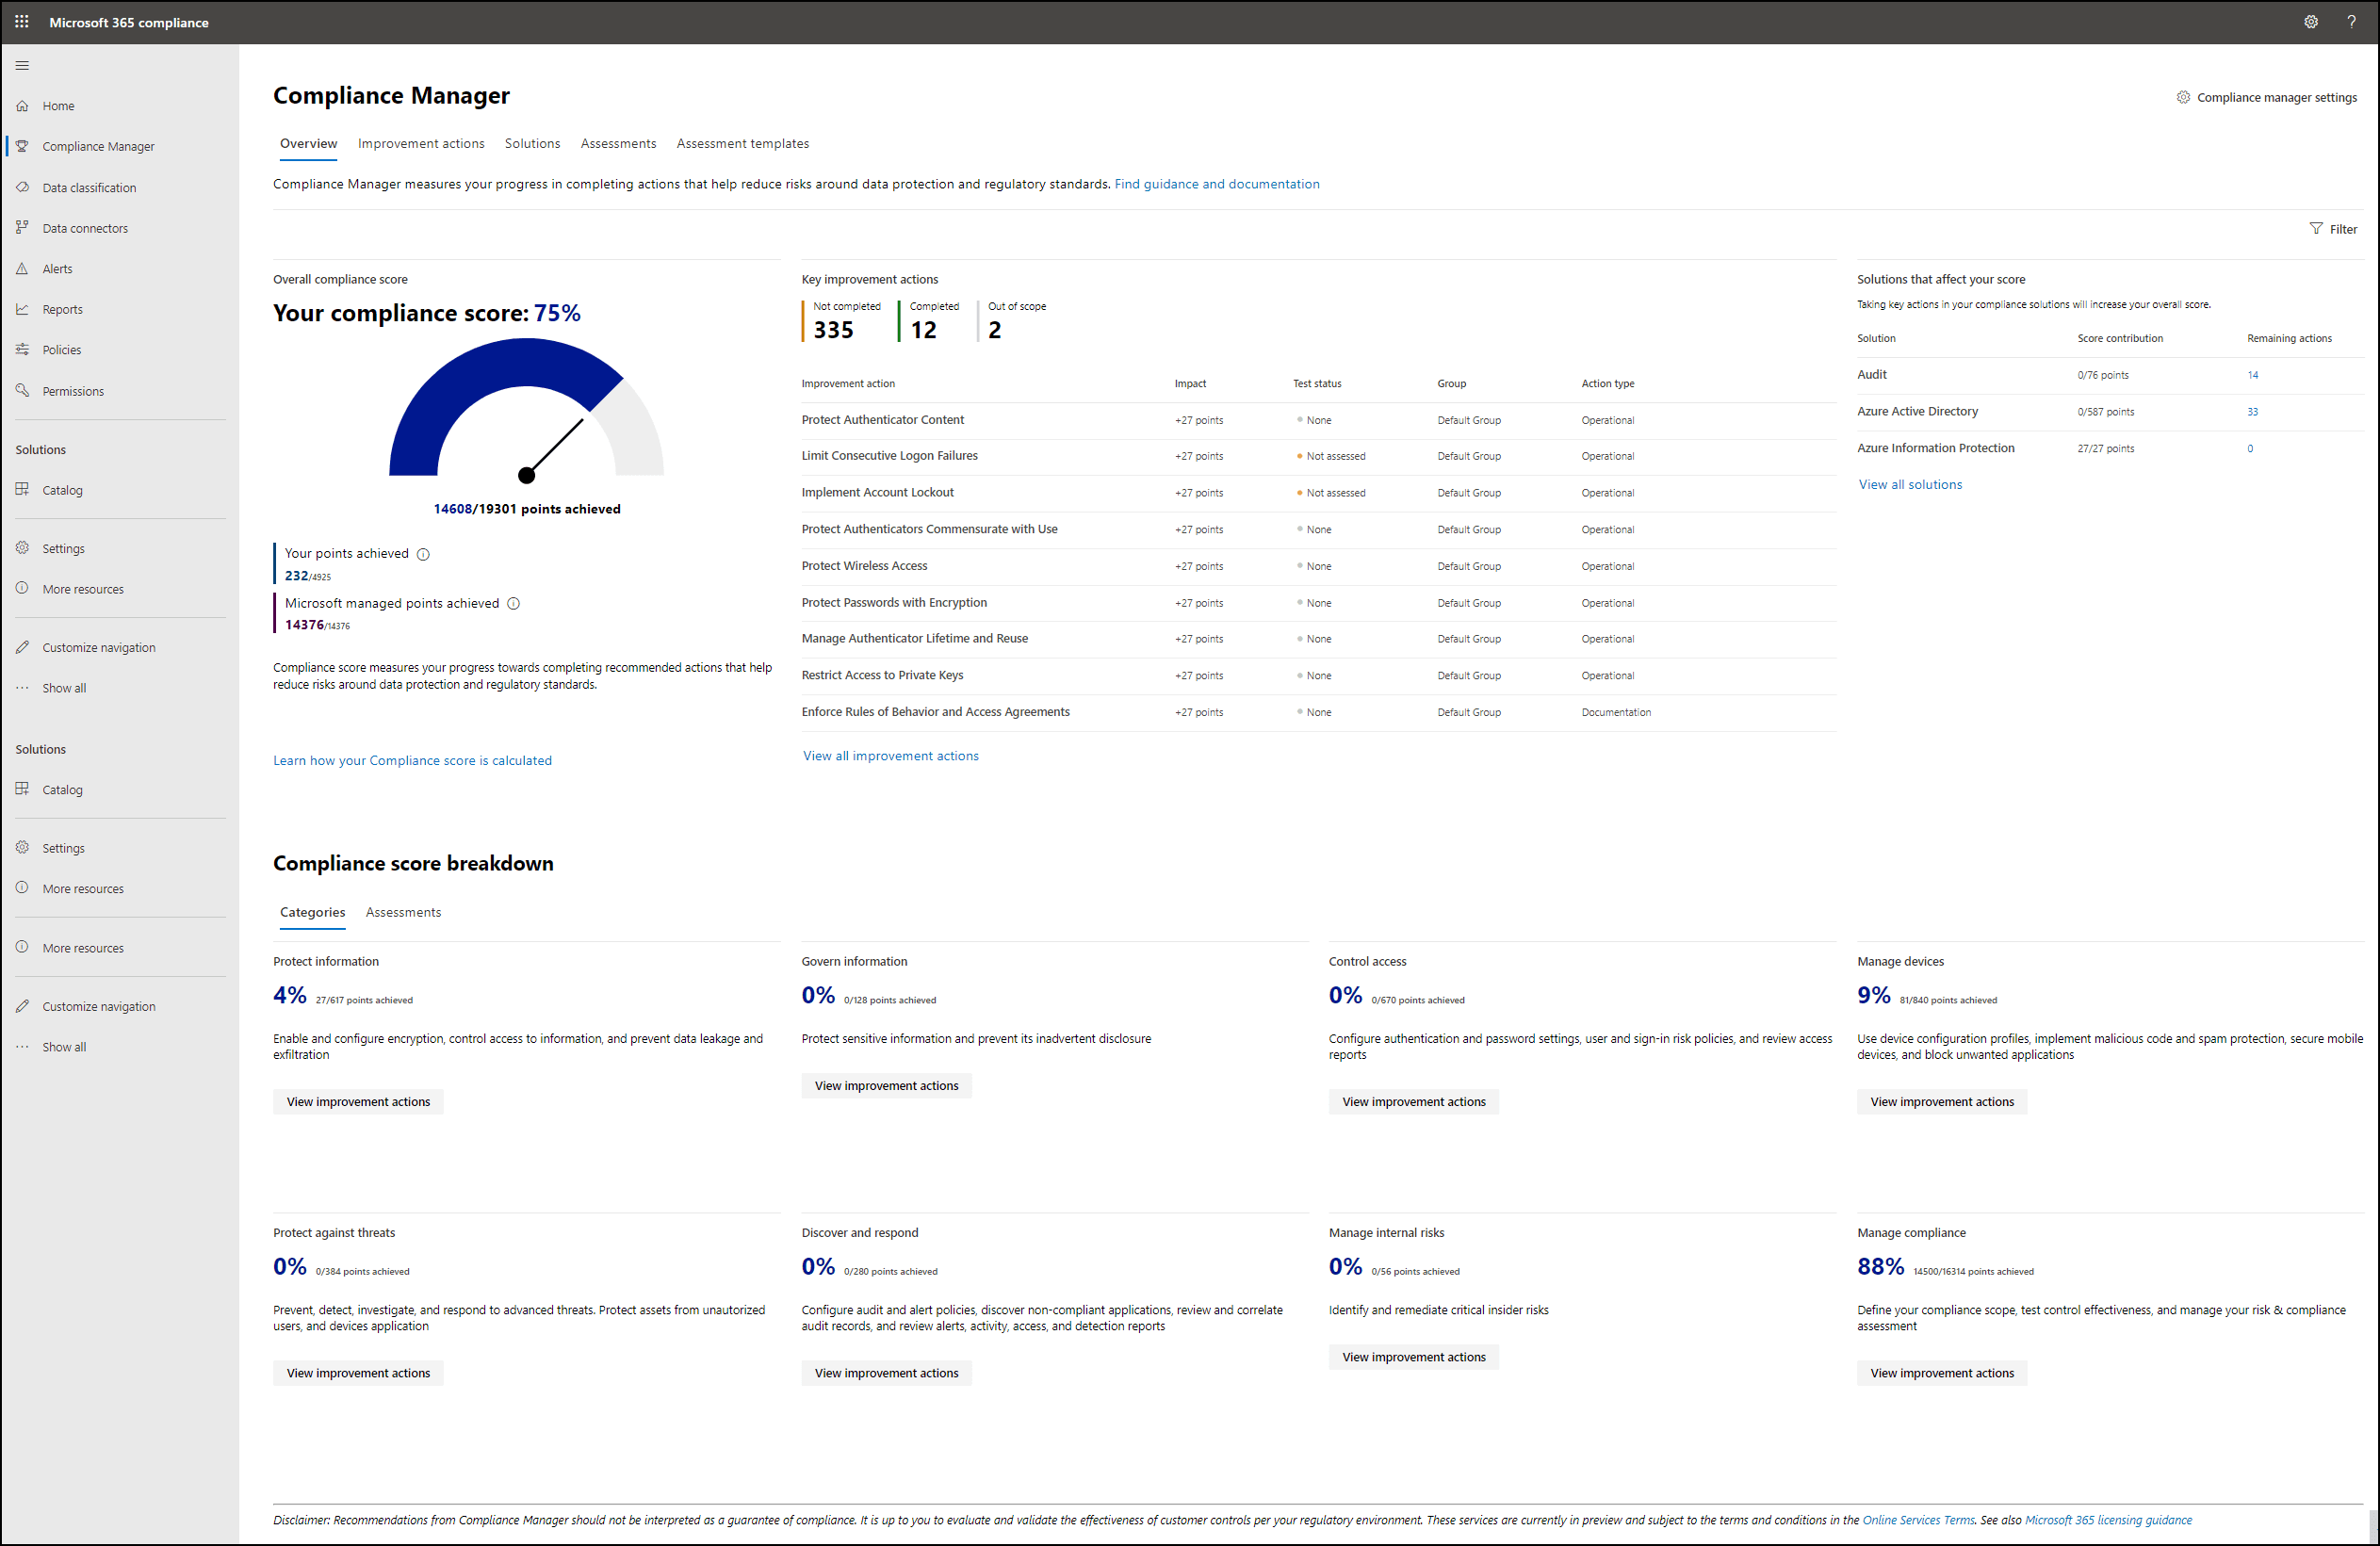Click info icon next to Your points achieved

423,554
